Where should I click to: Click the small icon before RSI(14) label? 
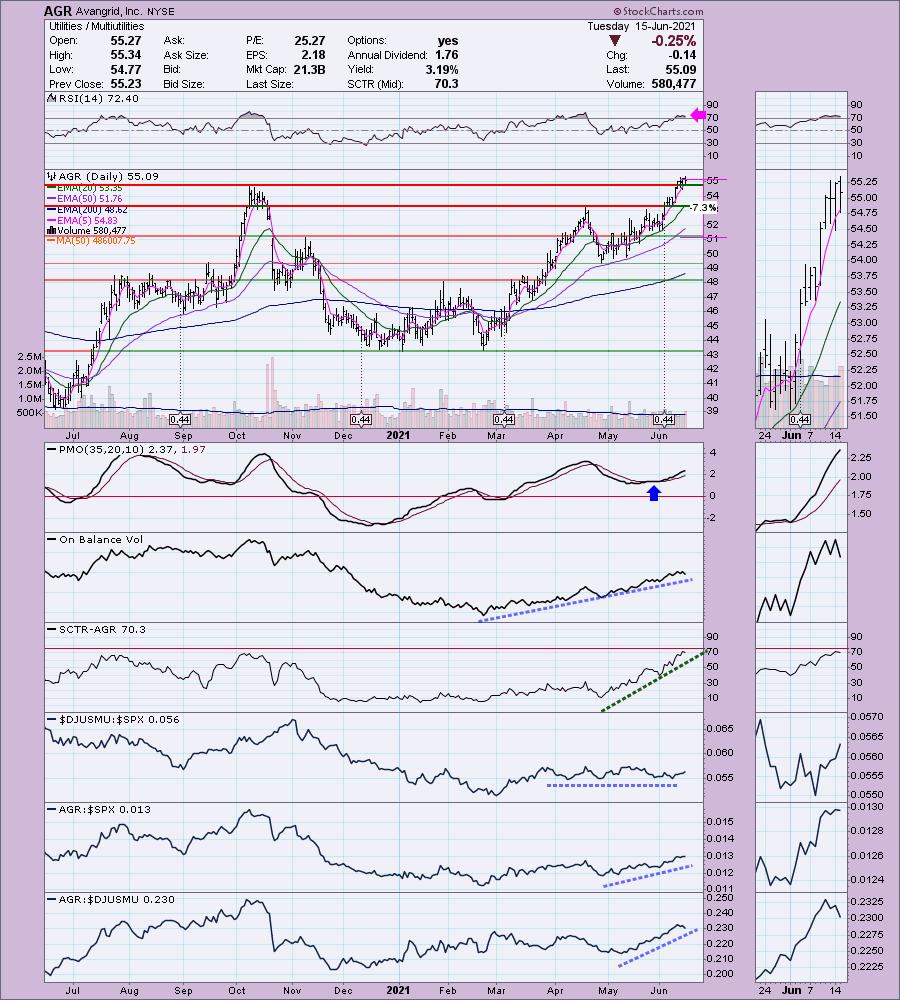[x=52, y=98]
